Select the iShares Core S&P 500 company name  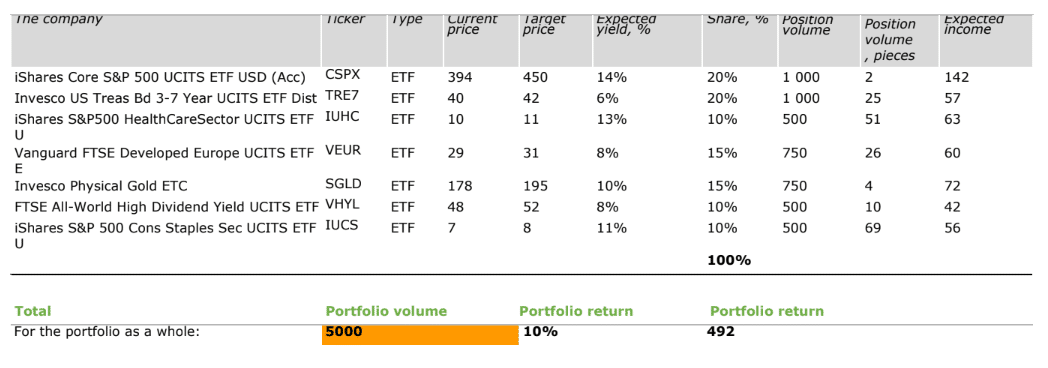pos(160,77)
